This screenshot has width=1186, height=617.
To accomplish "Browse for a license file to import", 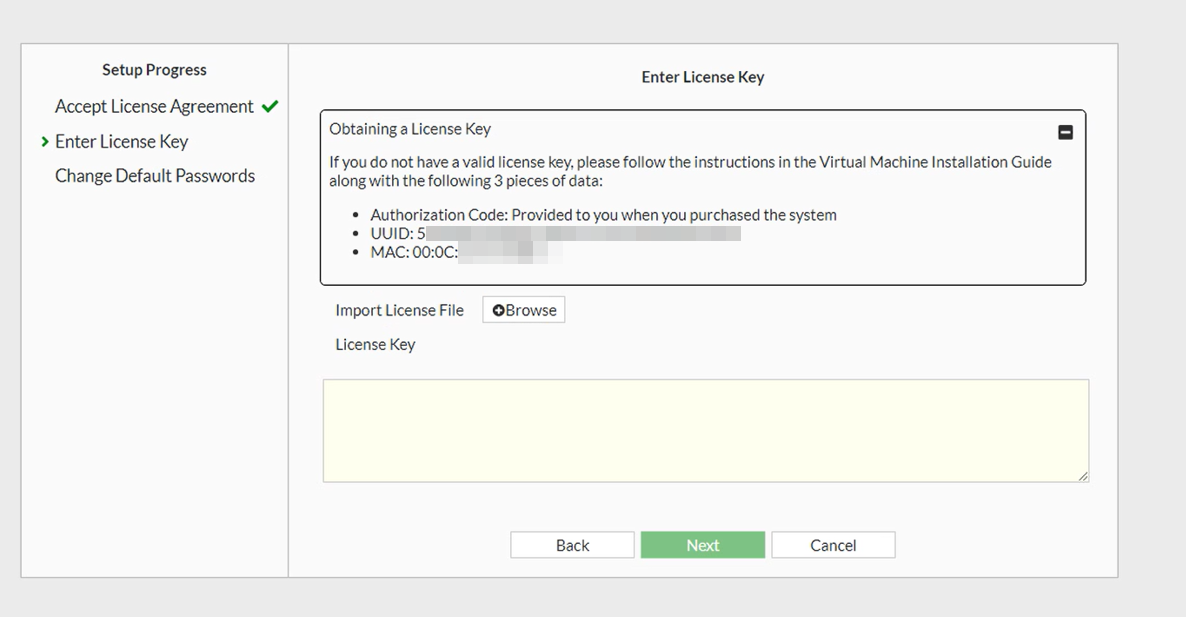I will point(524,310).
